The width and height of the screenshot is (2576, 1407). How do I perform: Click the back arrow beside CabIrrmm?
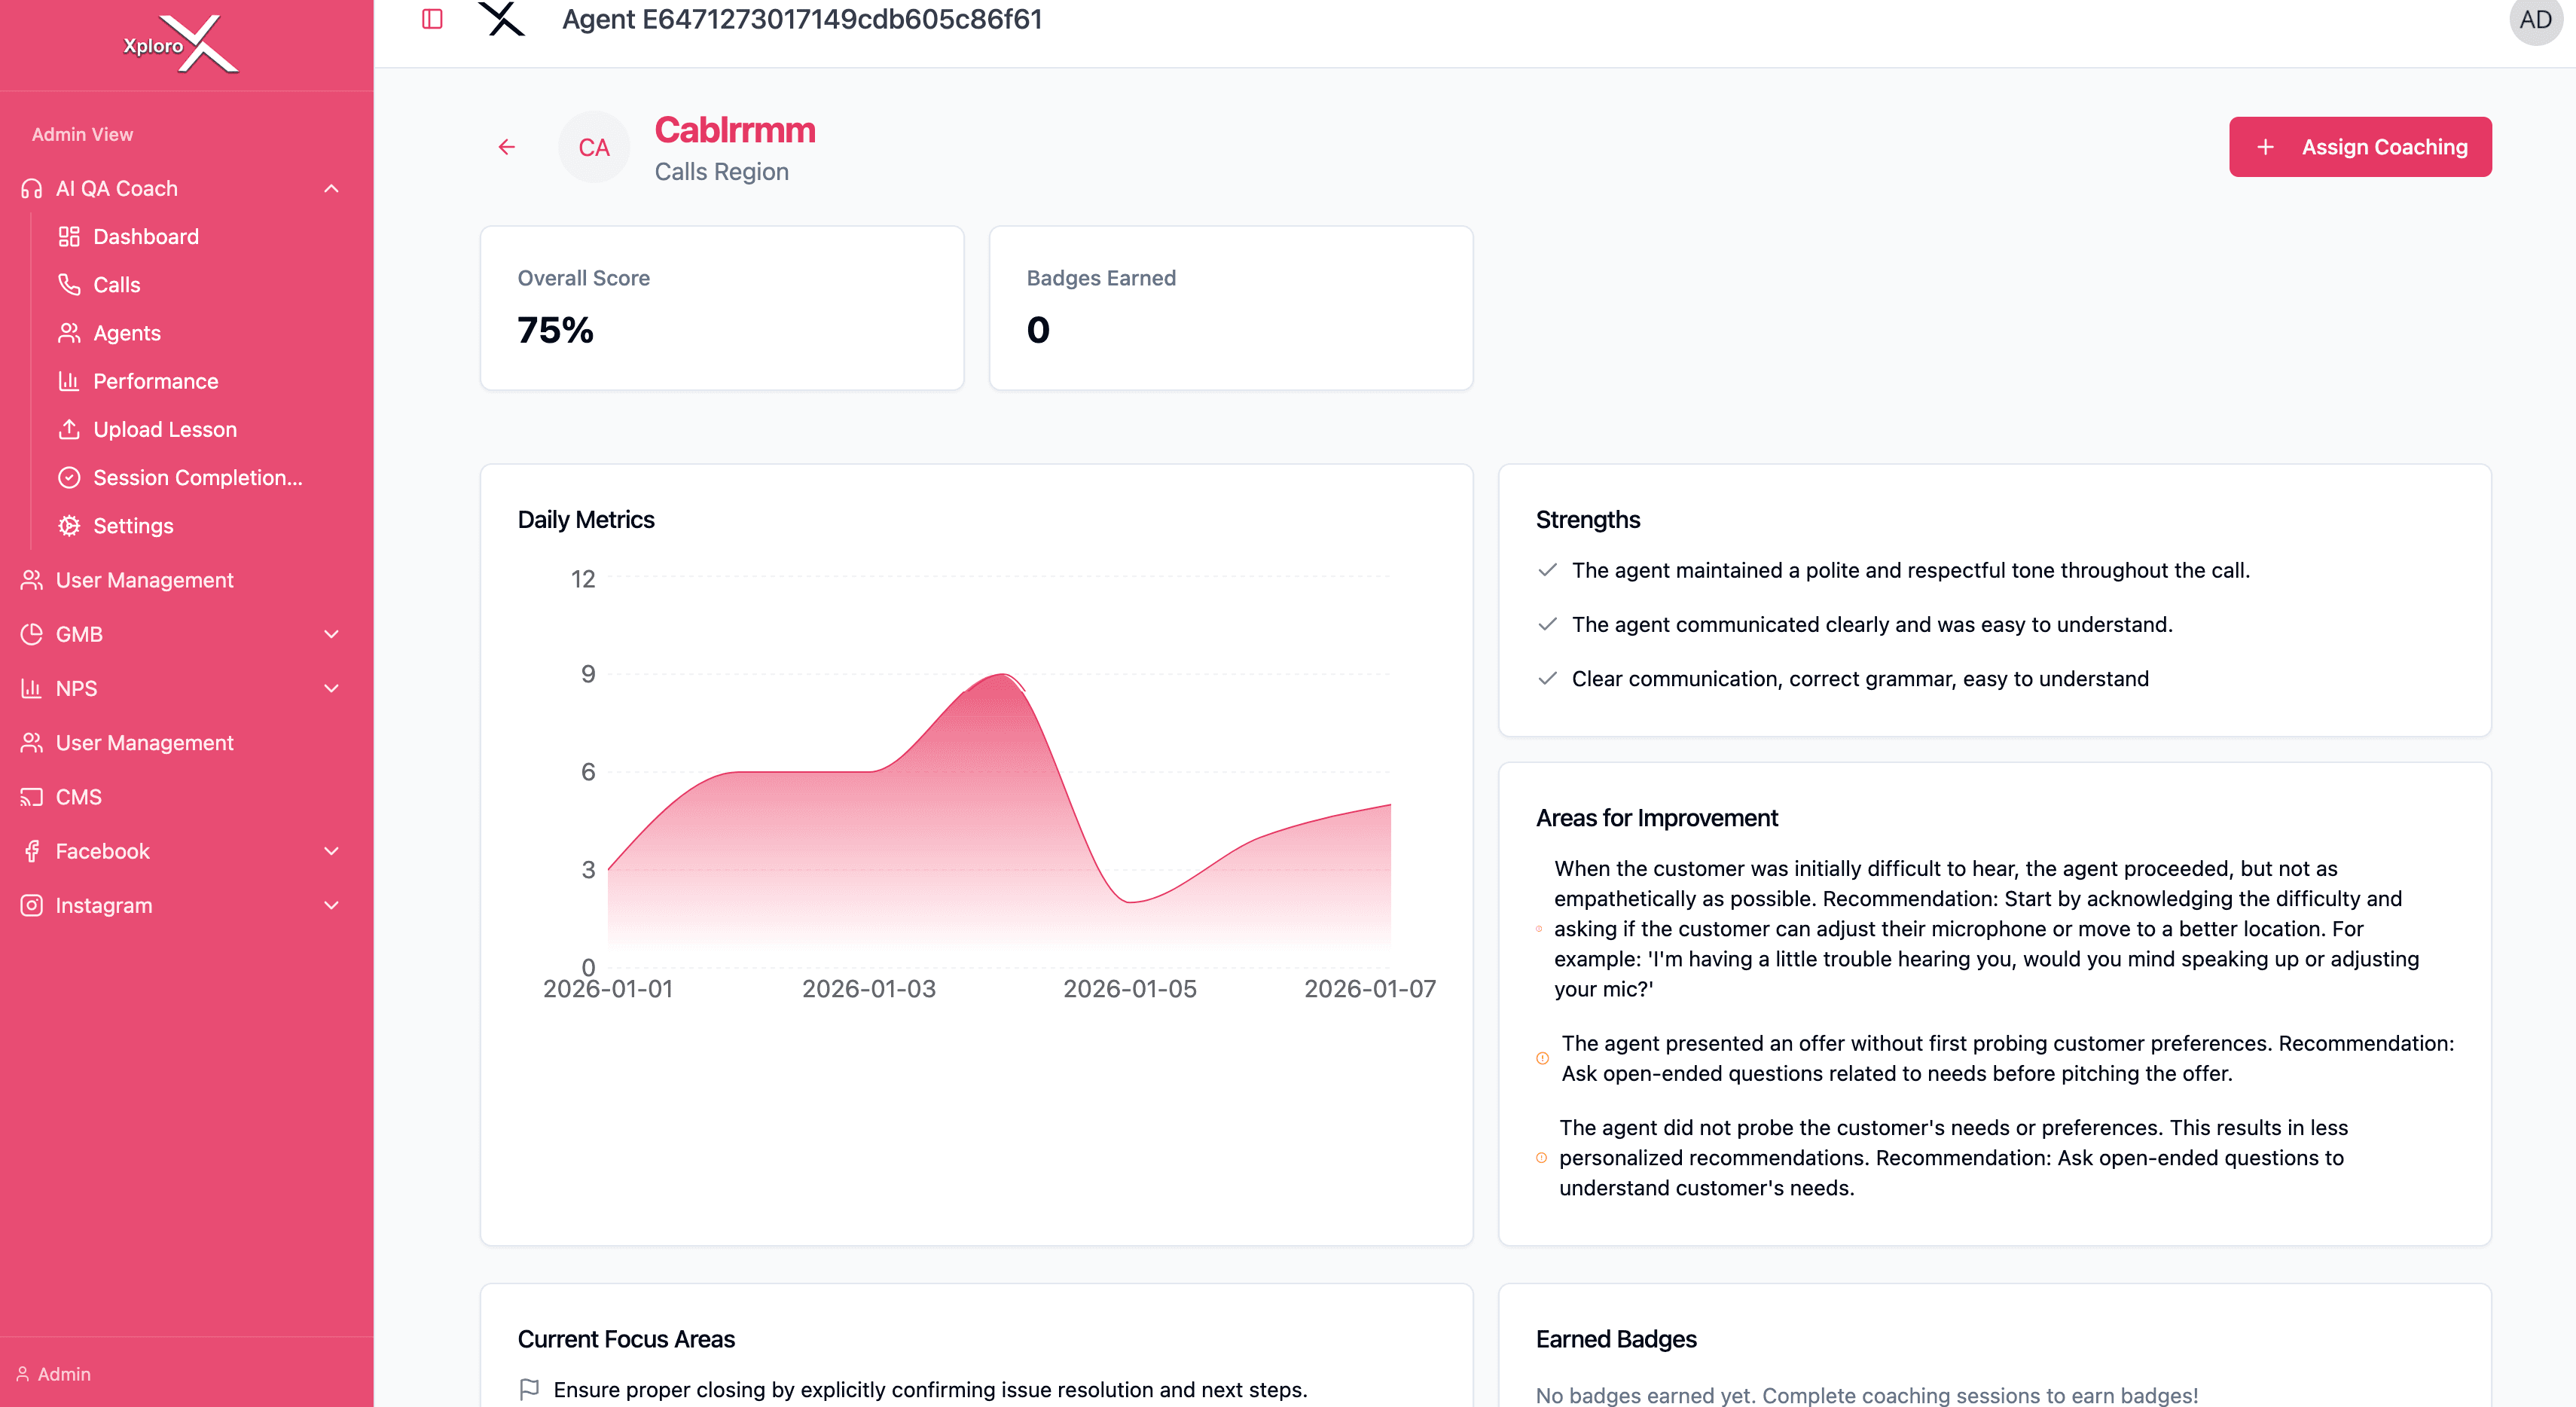click(x=506, y=146)
